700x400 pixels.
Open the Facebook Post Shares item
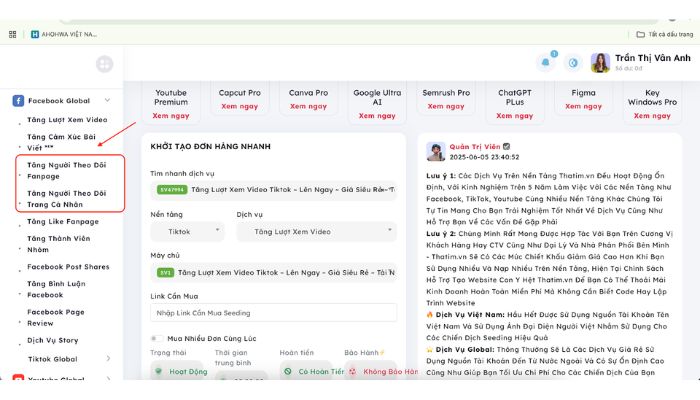tap(68, 267)
